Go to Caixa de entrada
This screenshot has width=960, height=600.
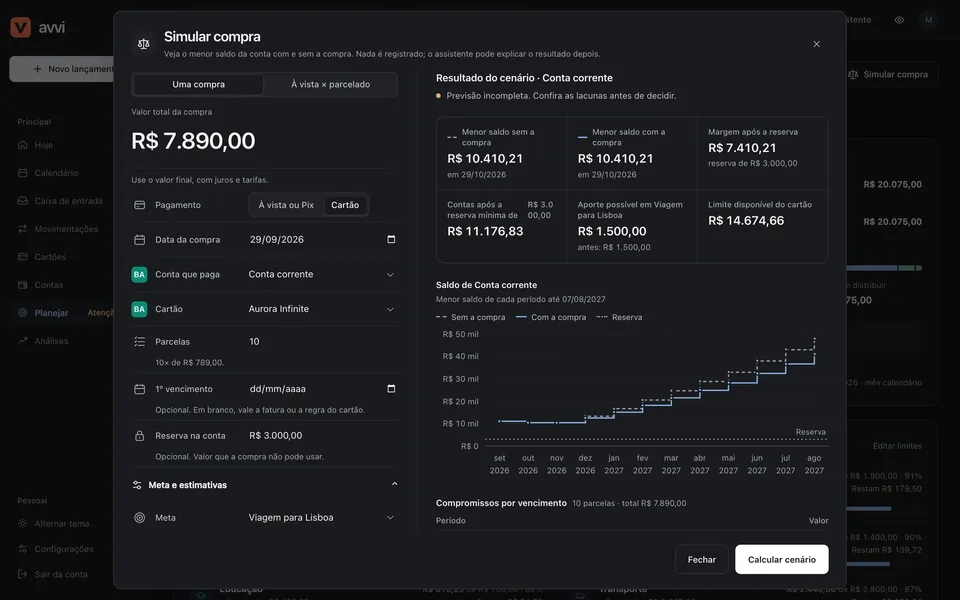point(68,201)
